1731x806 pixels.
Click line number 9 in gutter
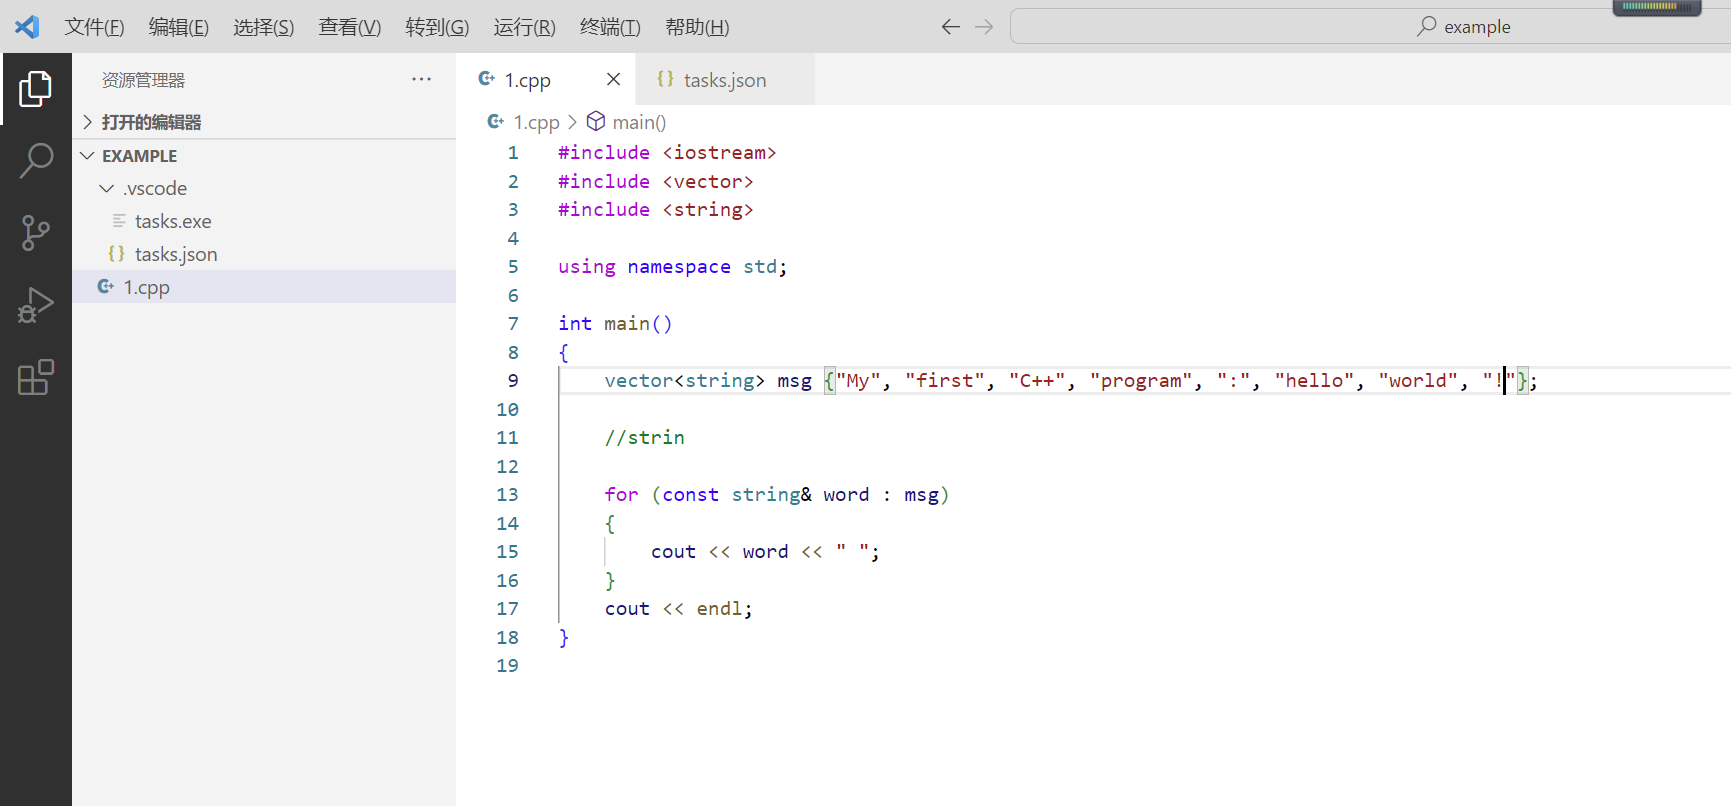point(513,381)
